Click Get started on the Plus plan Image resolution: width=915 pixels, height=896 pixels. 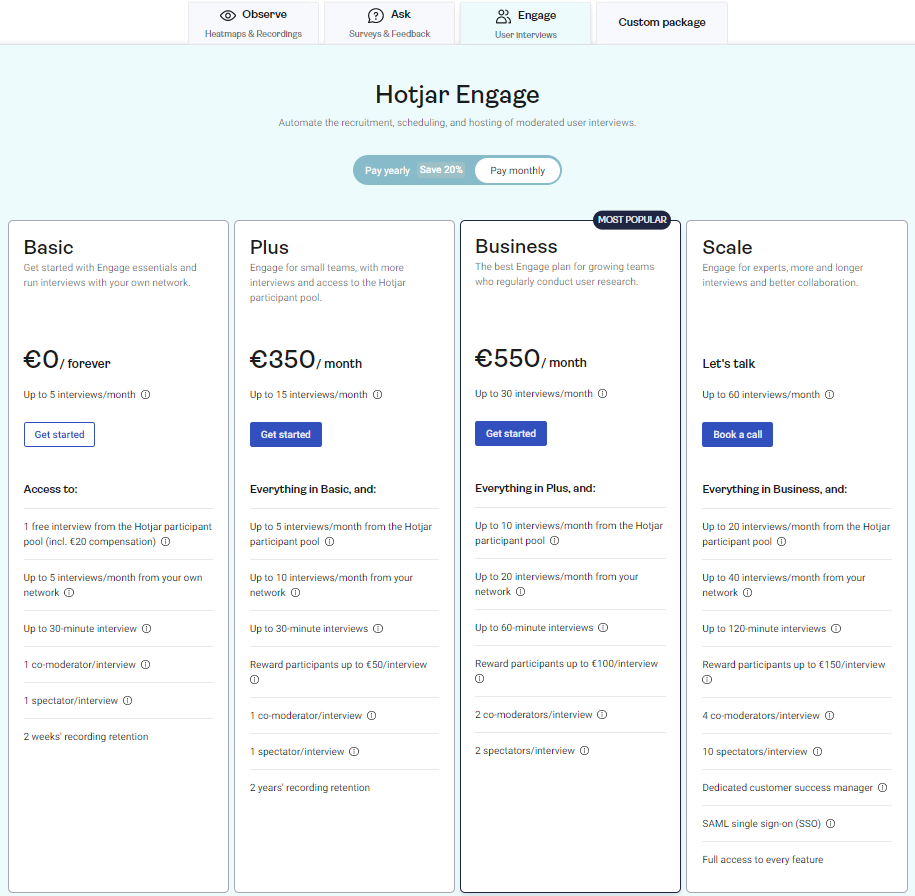click(286, 434)
